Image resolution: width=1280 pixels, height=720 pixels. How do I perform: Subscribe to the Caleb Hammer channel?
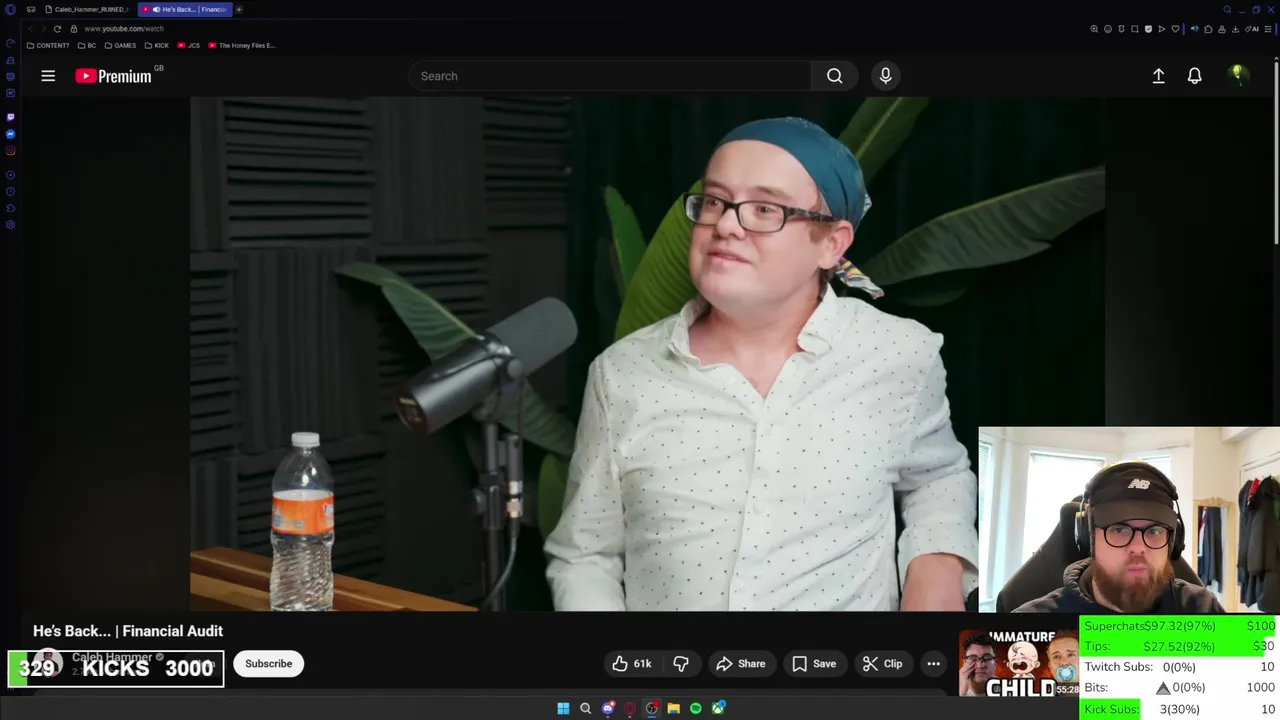[x=268, y=664]
